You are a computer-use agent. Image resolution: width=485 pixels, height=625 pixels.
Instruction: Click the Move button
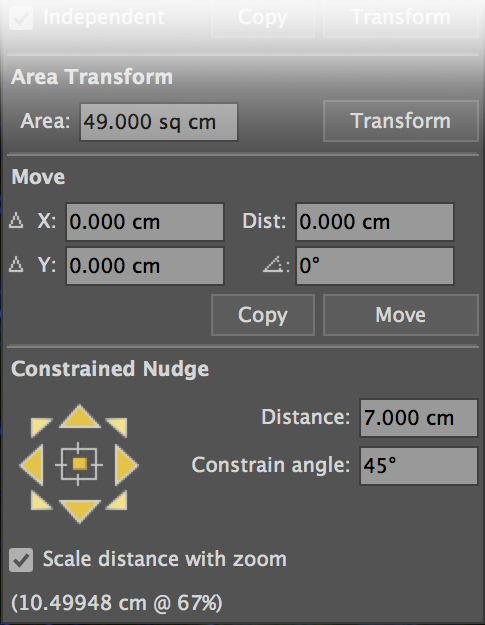(x=401, y=315)
